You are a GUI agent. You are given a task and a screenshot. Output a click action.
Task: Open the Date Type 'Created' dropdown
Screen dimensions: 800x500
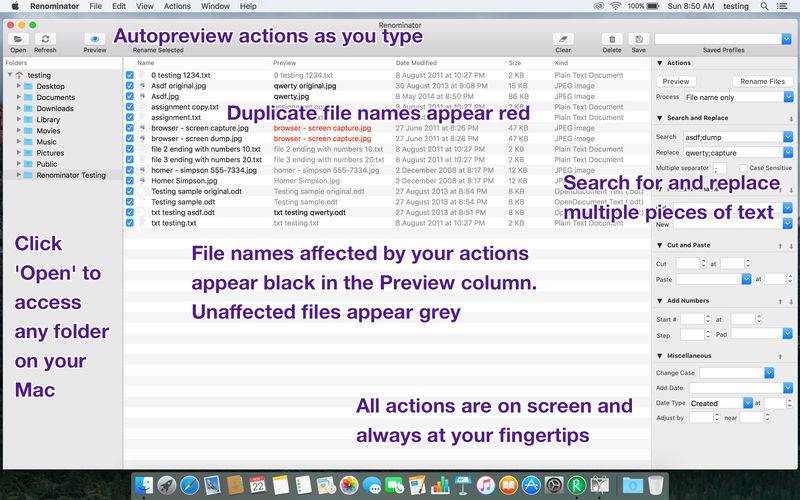748,403
